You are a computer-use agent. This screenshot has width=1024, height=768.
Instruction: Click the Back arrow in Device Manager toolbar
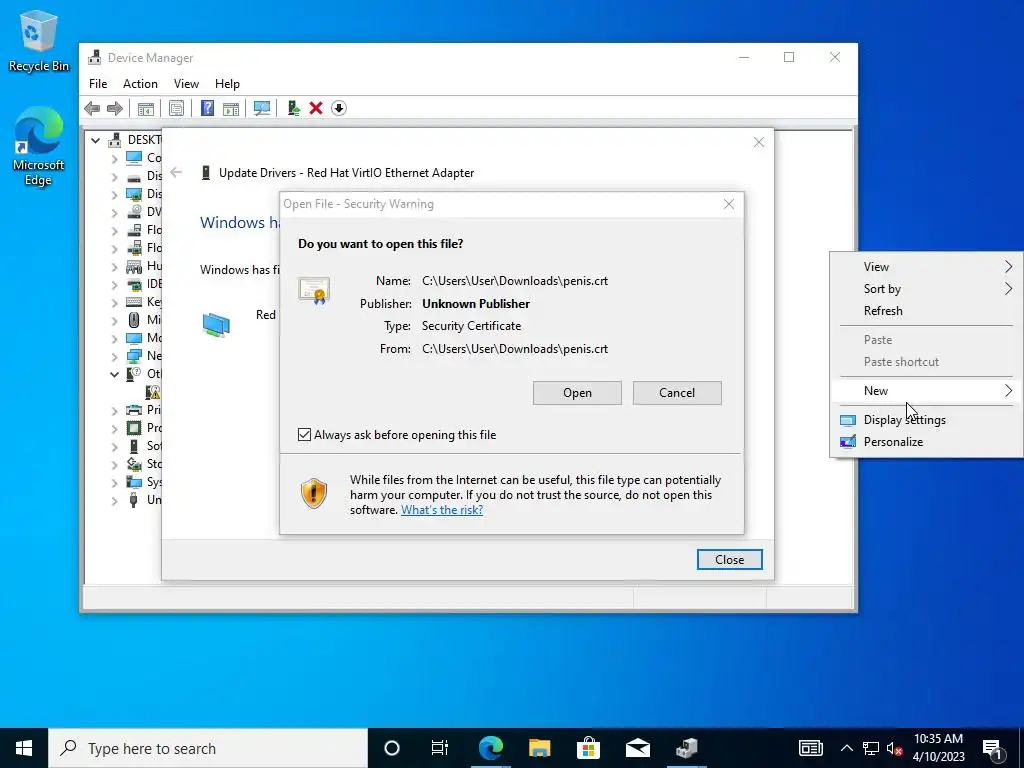[x=92, y=108]
